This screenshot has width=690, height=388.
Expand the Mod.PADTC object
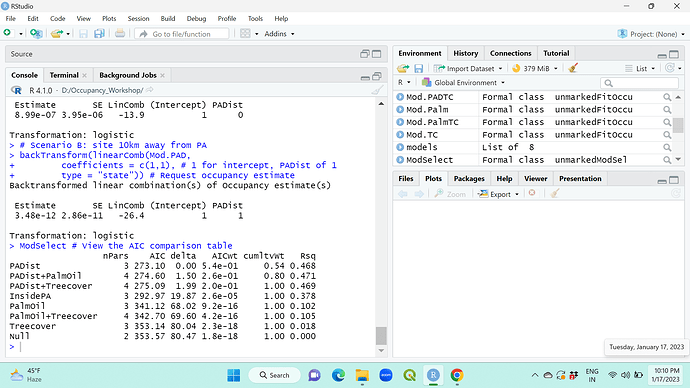point(400,97)
